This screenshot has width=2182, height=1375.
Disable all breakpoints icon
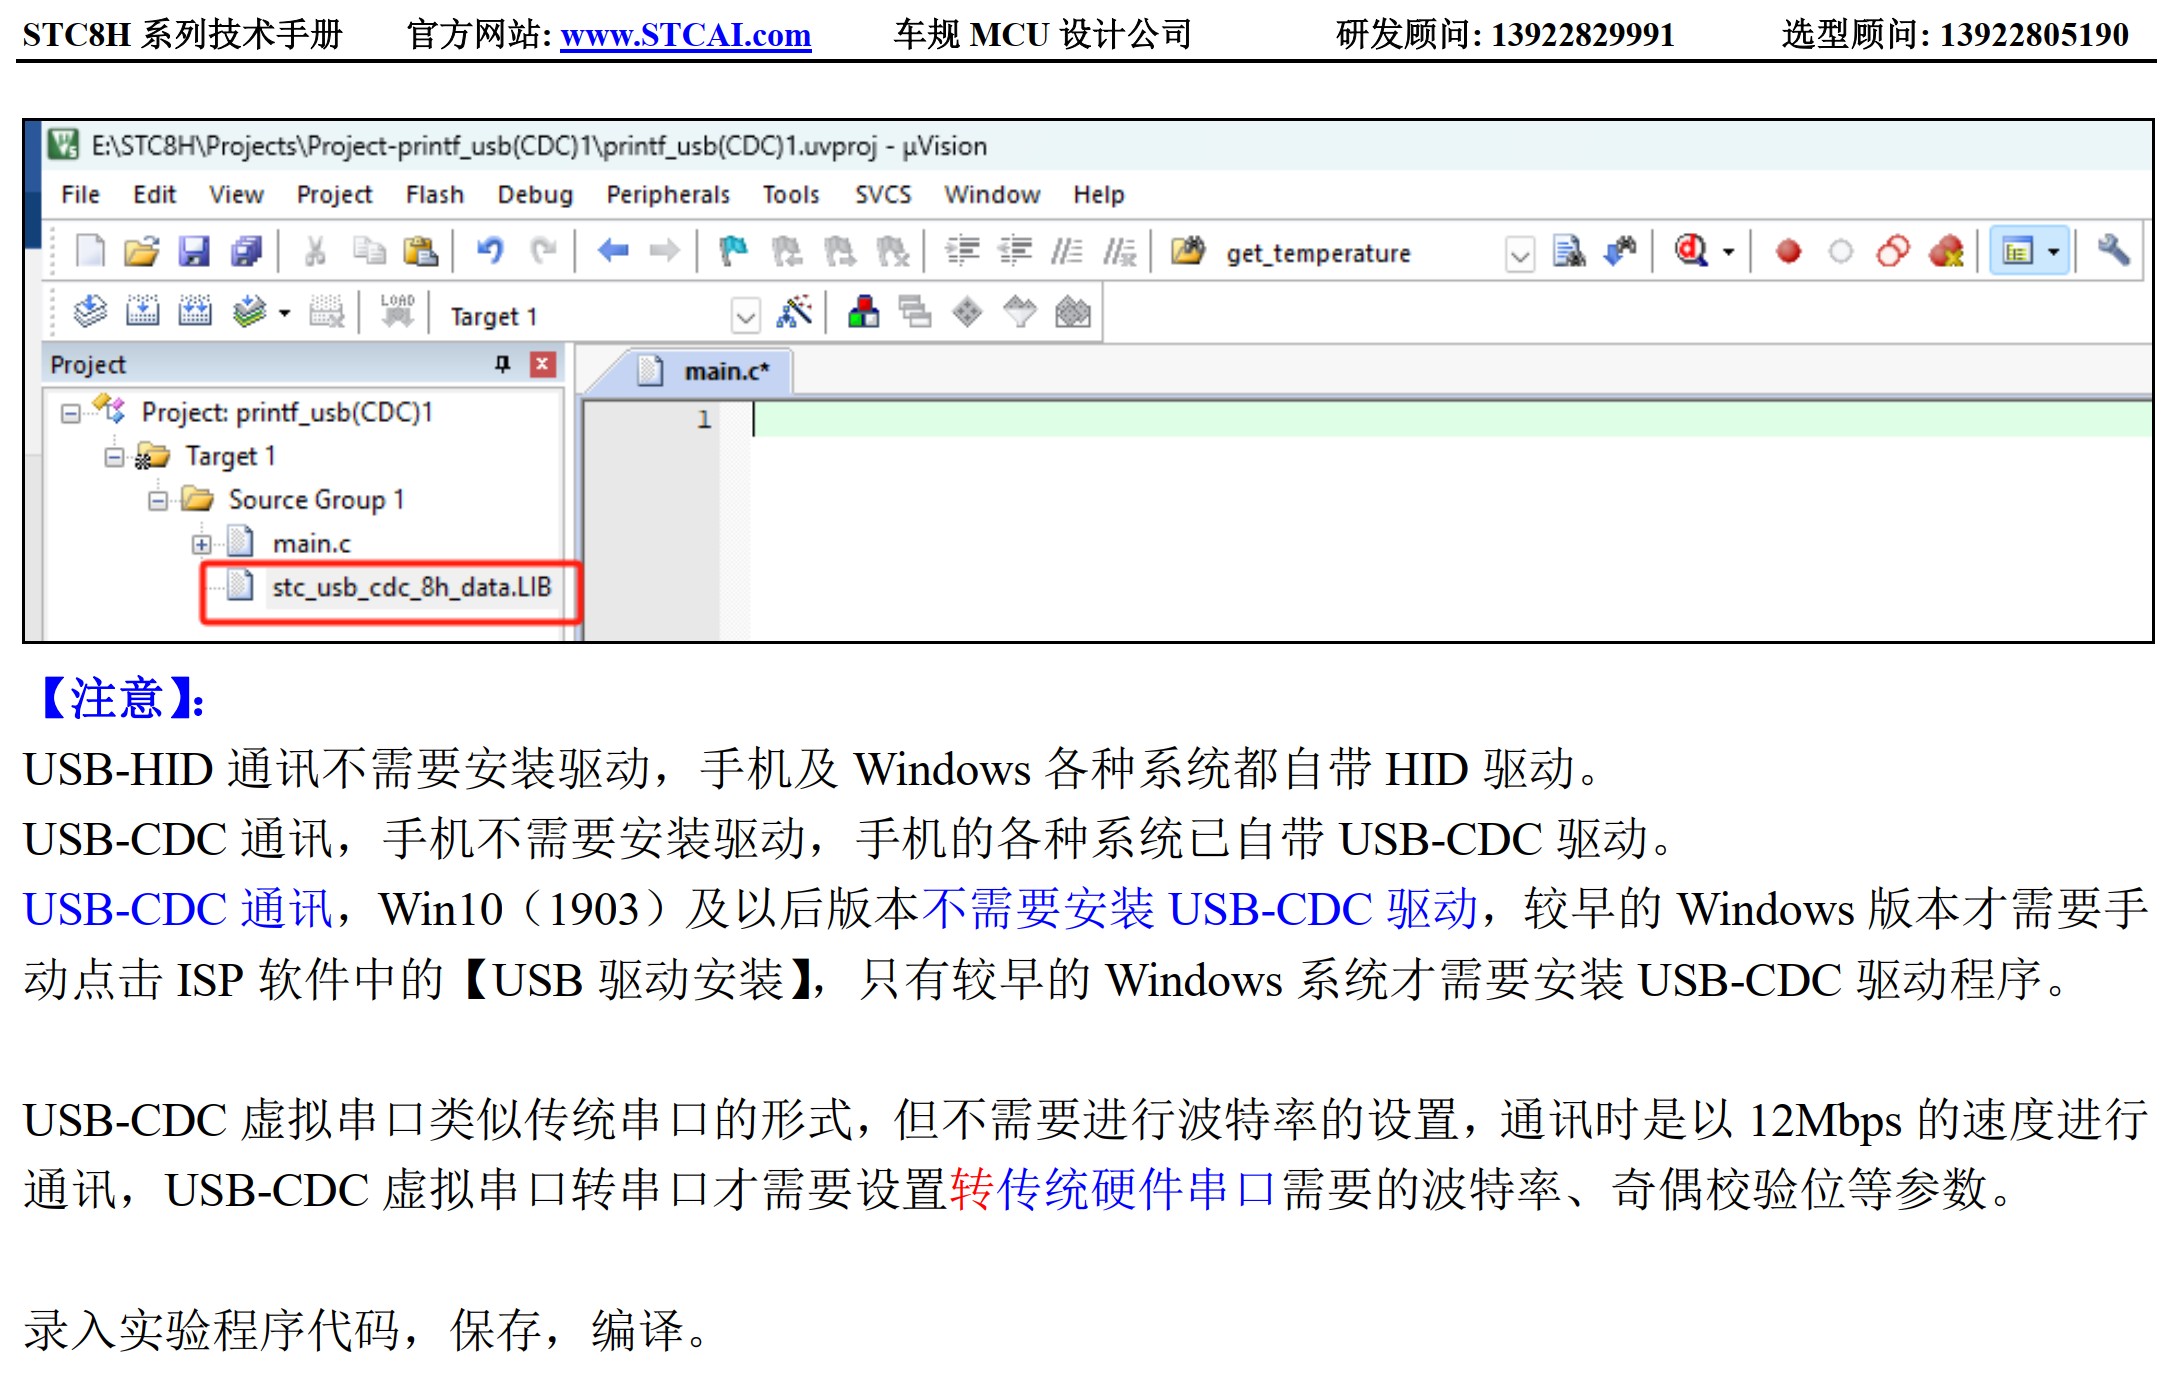click(1893, 251)
